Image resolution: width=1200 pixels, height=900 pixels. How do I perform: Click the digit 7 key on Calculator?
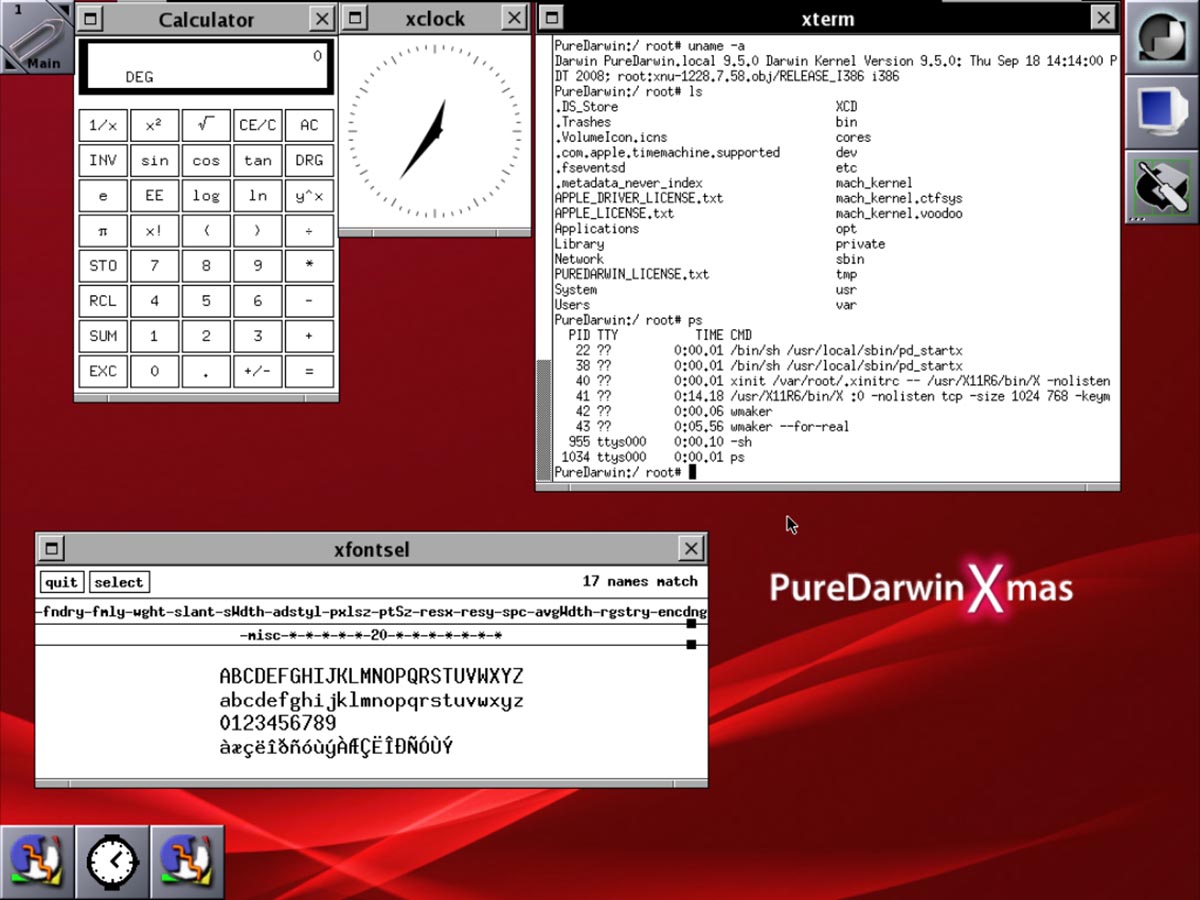(154, 266)
